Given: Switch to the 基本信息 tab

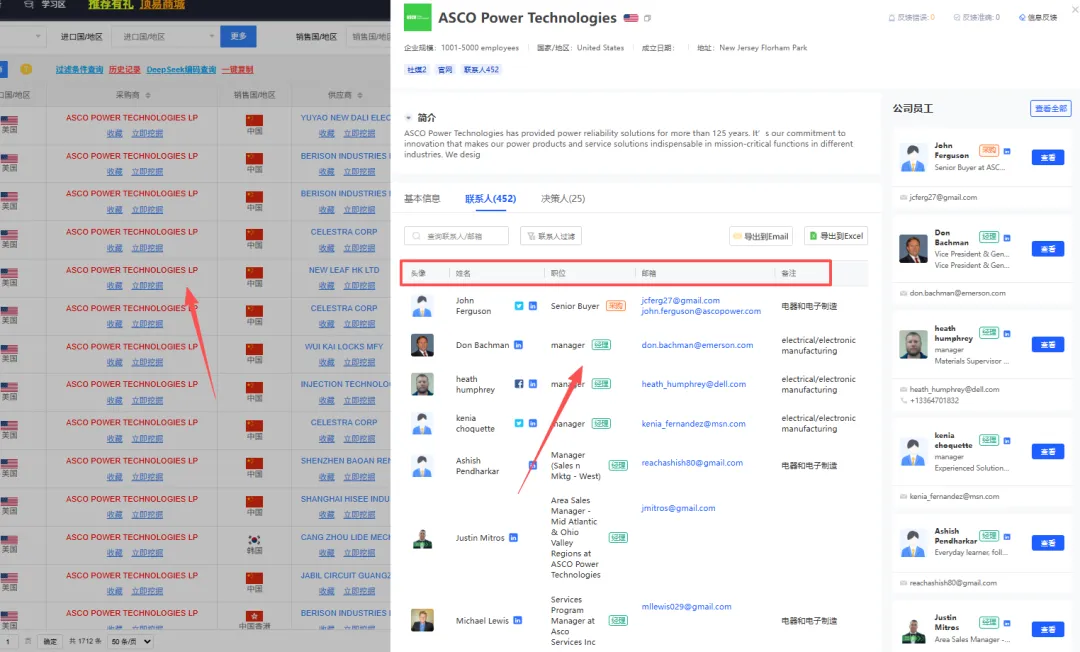Looking at the screenshot, I should 422,198.
